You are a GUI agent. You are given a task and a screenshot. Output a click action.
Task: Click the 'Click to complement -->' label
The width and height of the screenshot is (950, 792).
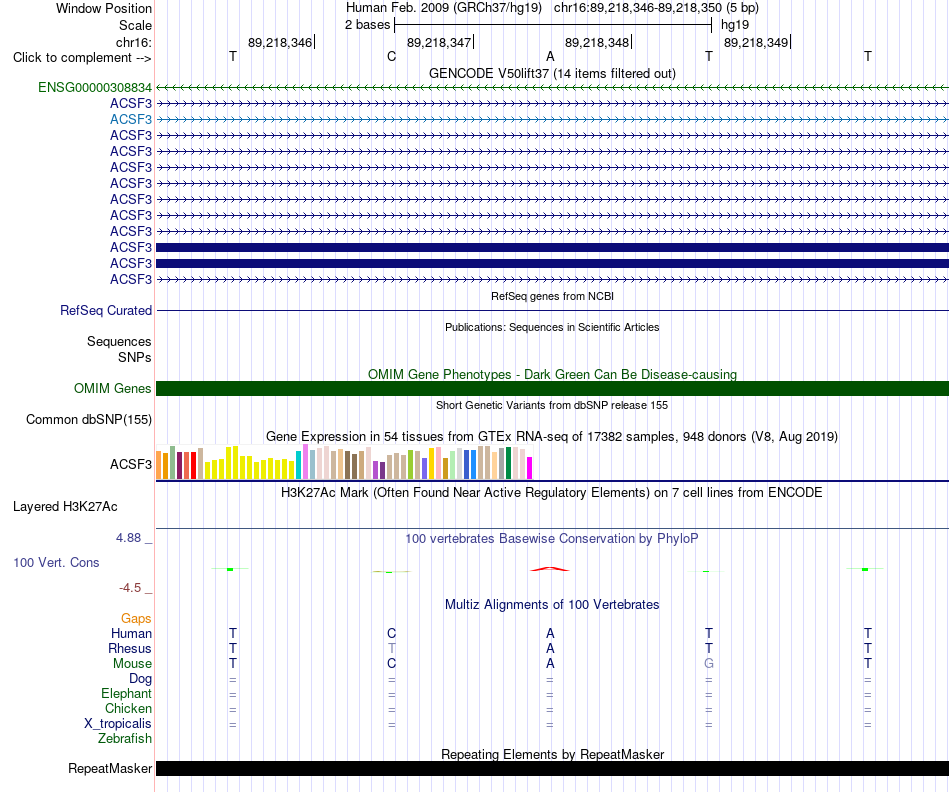pos(82,58)
